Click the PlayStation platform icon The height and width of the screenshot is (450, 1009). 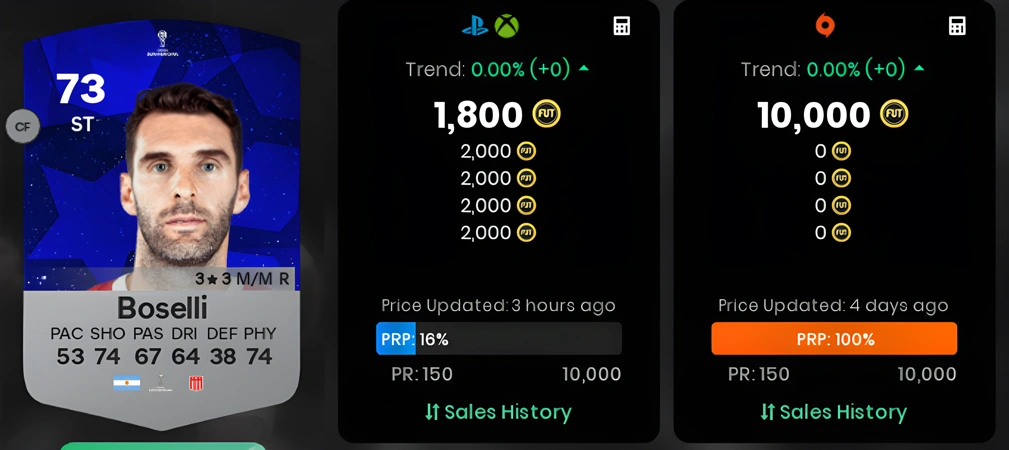pyautogui.click(x=475, y=26)
